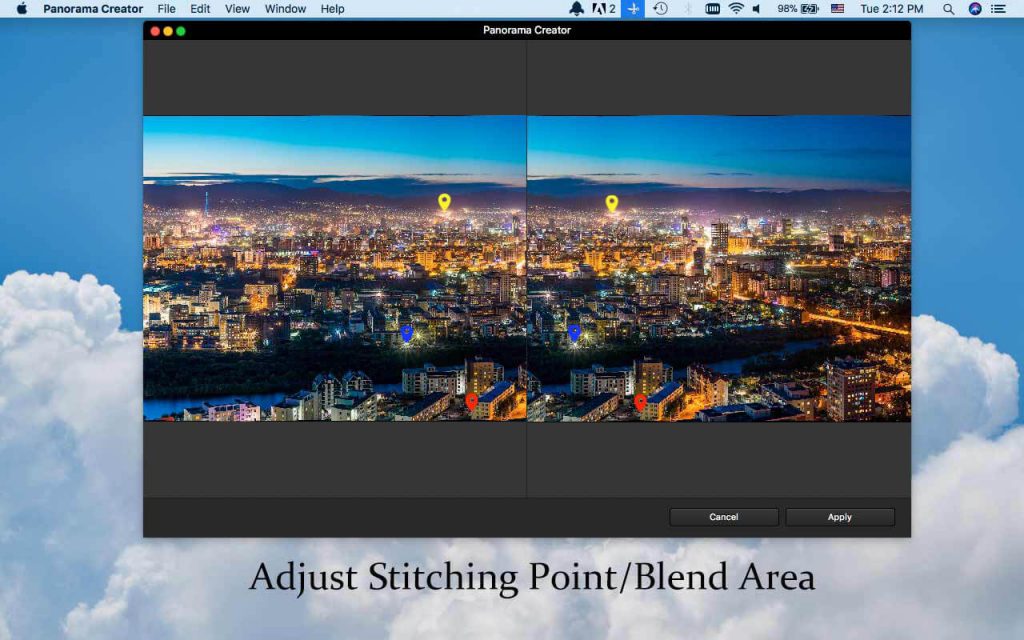Image resolution: width=1024 pixels, height=640 pixels.
Task: Select the blue stitching pin on right image
Action: pos(573,333)
